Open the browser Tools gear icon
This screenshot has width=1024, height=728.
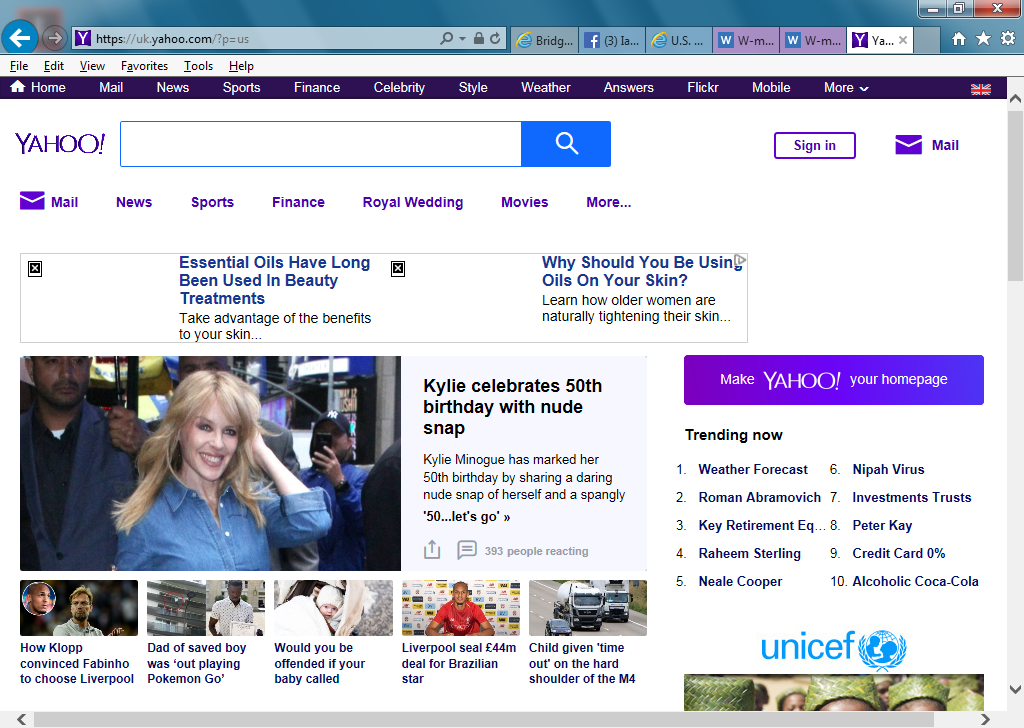(x=1008, y=39)
